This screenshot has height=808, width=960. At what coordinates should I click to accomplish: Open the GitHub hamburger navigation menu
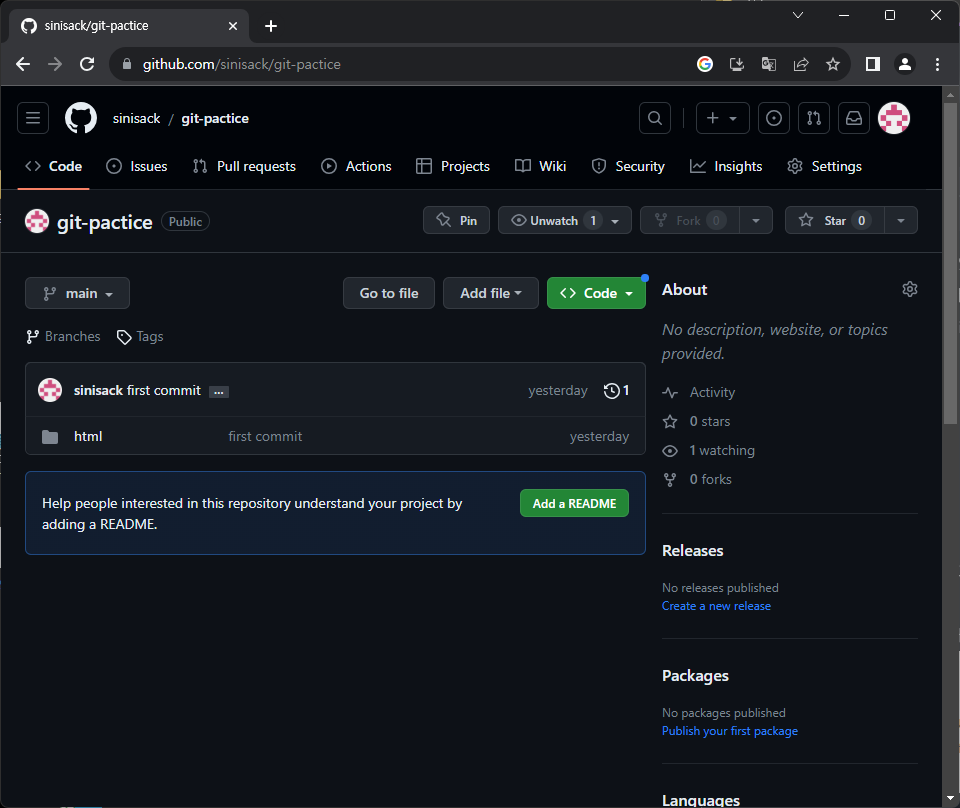point(33,118)
